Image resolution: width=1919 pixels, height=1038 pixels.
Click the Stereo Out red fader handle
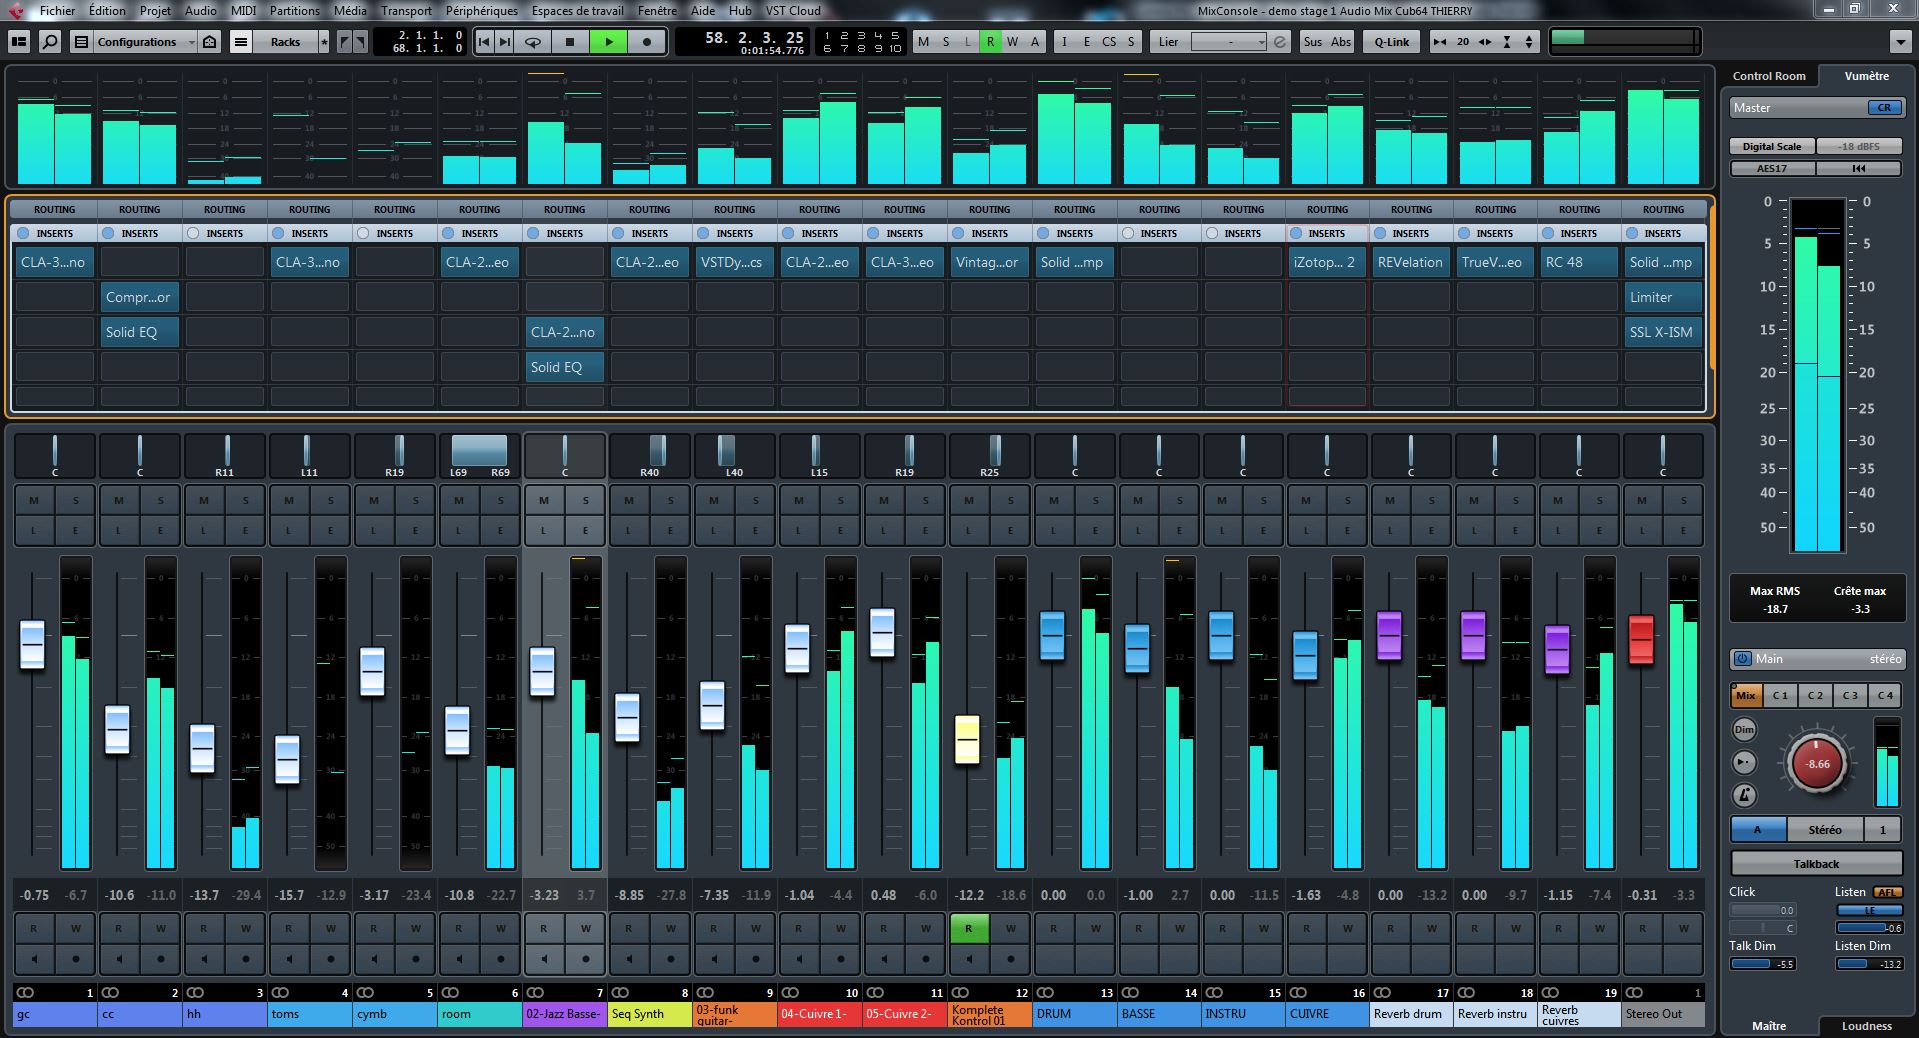click(1641, 639)
